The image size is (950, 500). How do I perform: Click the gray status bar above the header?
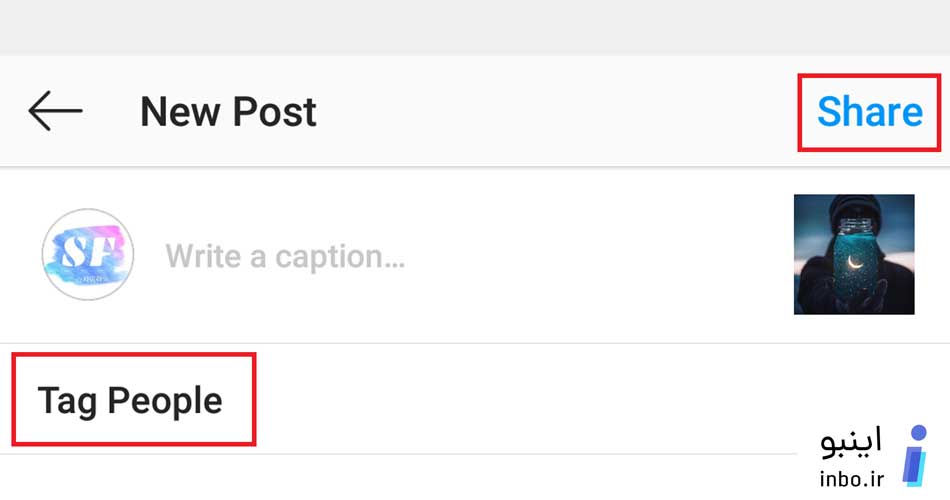[475, 27]
